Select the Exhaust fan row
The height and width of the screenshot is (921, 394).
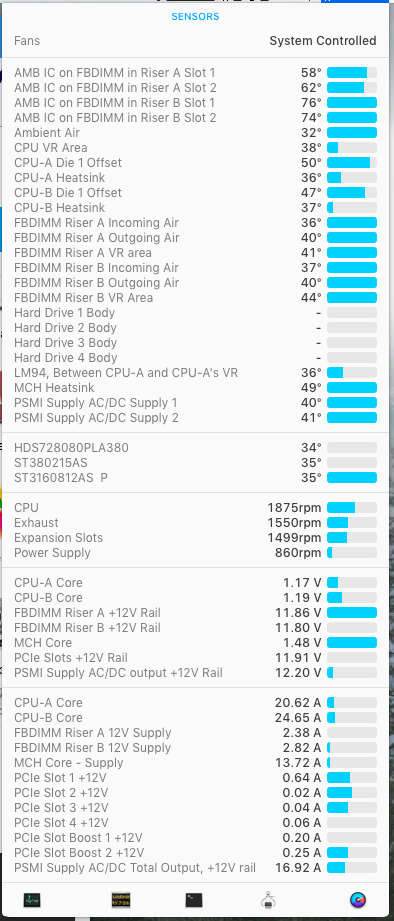click(x=196, y=523)
